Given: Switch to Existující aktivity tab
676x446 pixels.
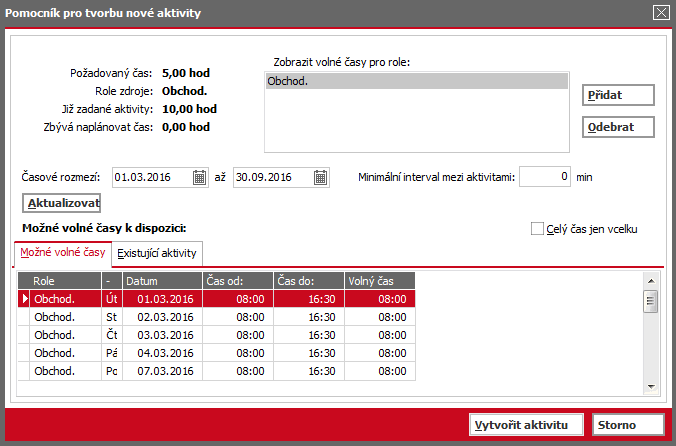Looking at the screenshot, I should tap(157, 253).
